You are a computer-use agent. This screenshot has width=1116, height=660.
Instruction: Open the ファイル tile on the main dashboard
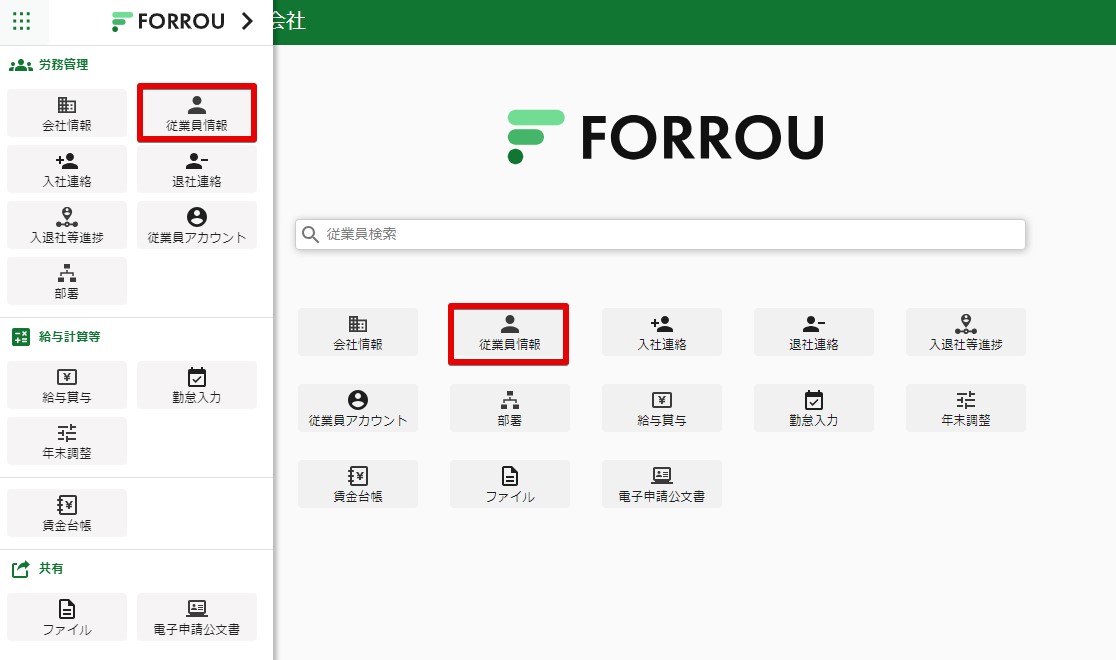pyautogui.click(x=510, y=484)
